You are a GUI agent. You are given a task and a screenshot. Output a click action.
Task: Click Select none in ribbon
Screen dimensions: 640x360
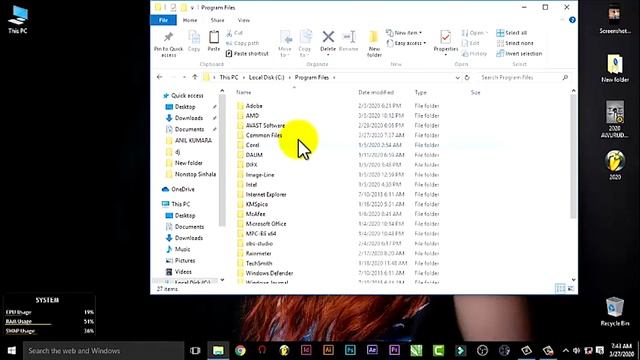[515, 43]
